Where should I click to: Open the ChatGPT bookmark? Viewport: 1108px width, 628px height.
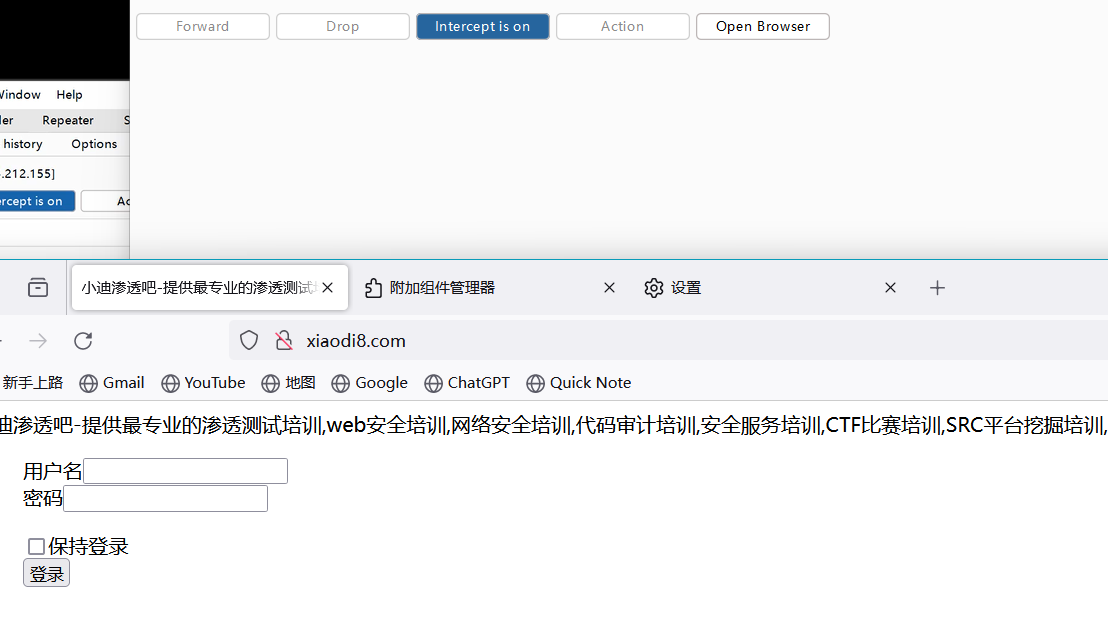point(467,383)
